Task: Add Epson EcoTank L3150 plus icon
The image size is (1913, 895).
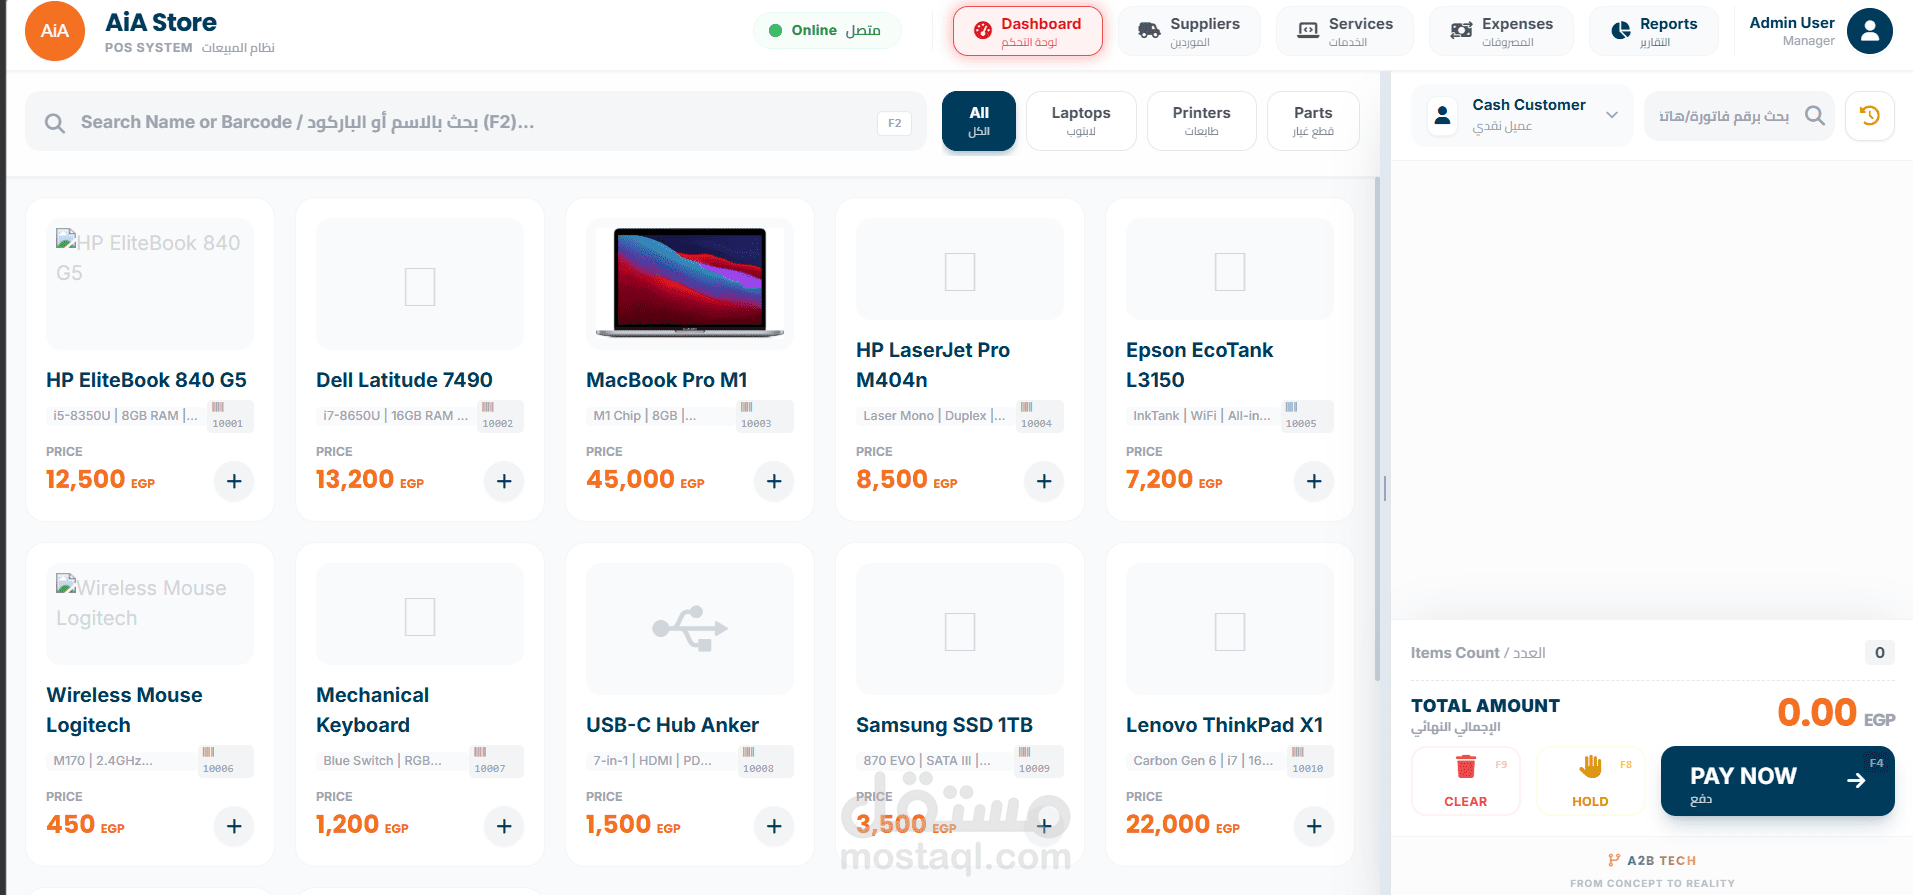Action: [x=1314, y=481]
